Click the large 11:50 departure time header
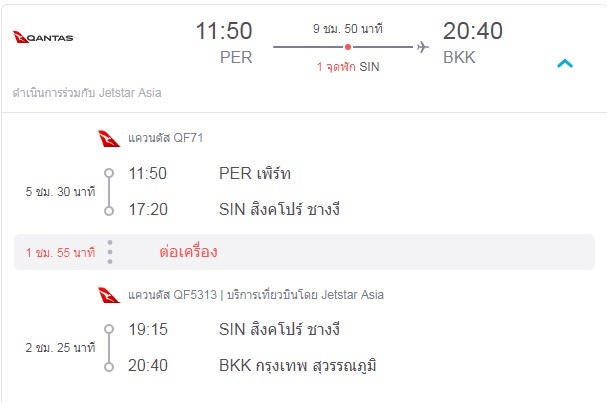The height and width of the screenshot is (403, 607). pos(224,31)
